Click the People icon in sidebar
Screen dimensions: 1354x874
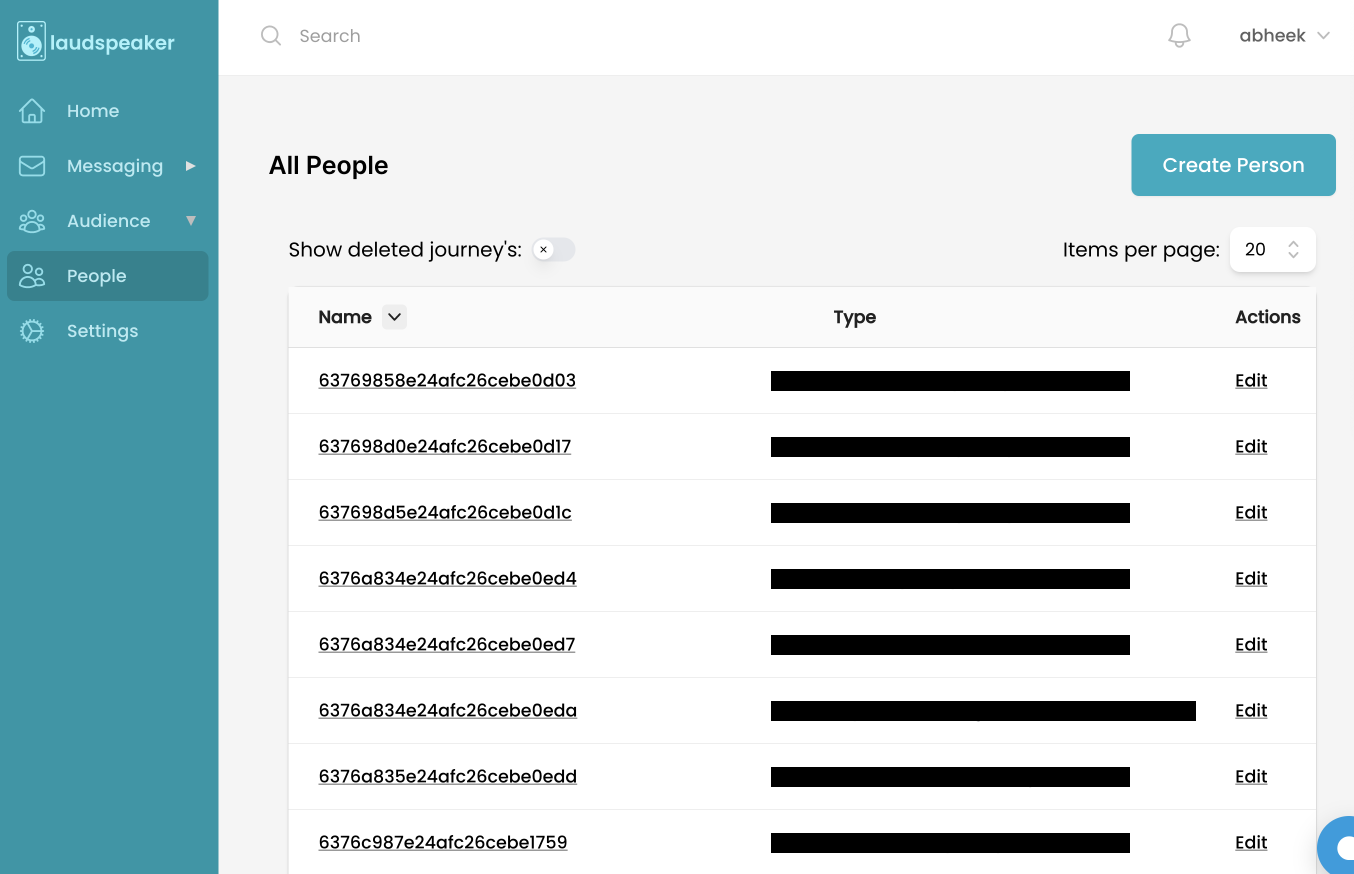(32, 276)
